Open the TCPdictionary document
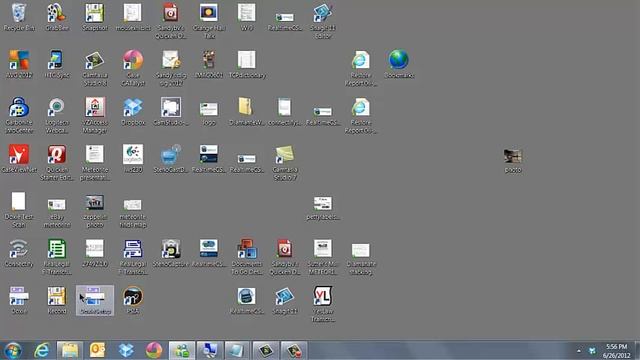The width and height of the screenshot is (640, 360). [247, 64]
